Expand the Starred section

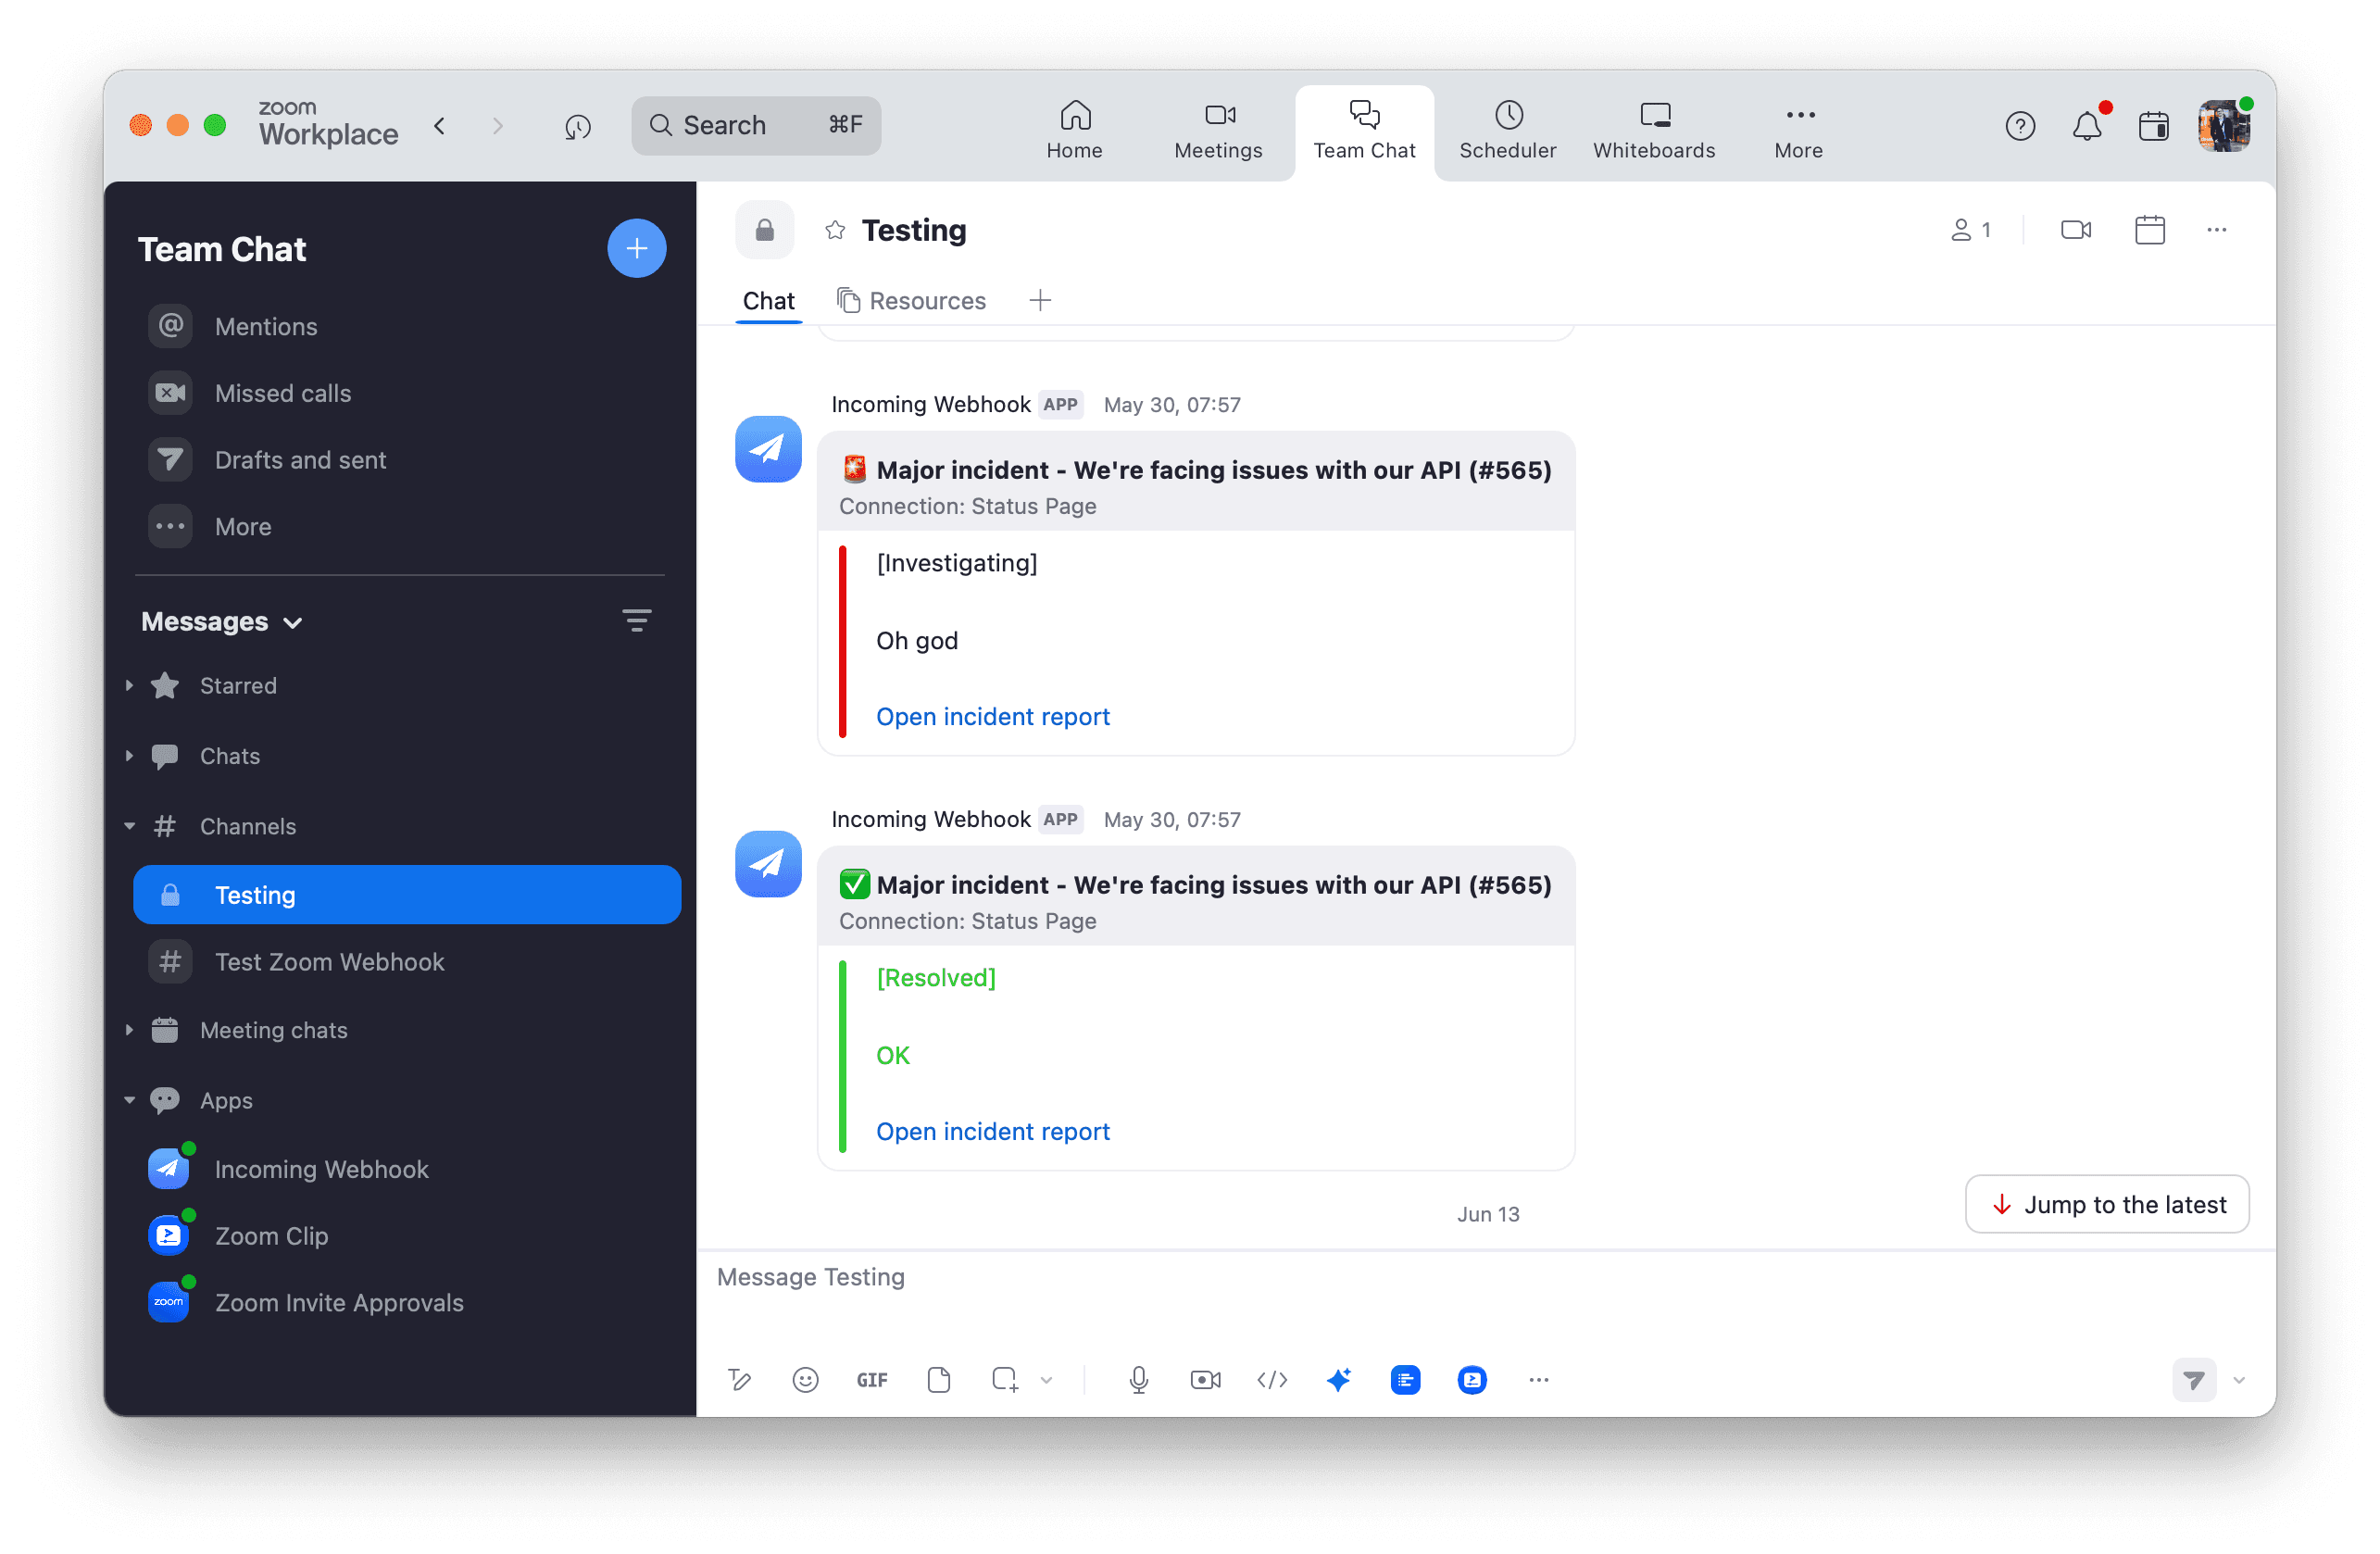coord(130,686)
